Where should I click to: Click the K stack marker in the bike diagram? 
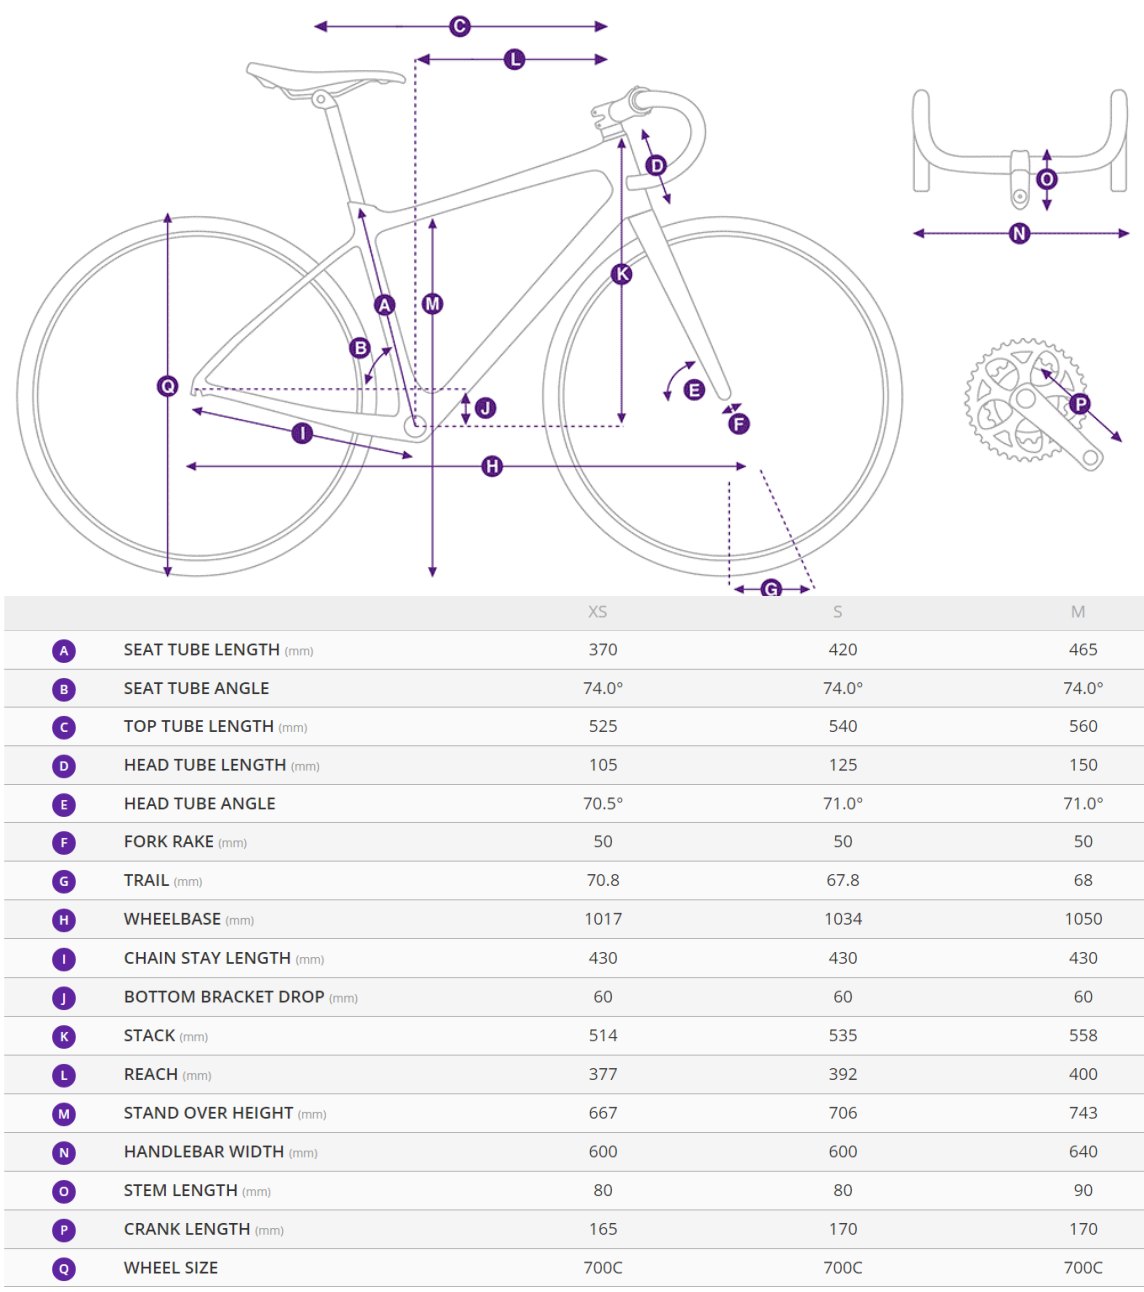621,274
